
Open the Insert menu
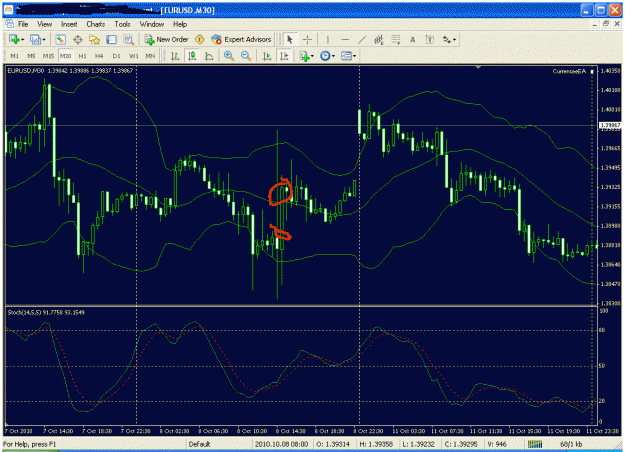click(69, 24)
